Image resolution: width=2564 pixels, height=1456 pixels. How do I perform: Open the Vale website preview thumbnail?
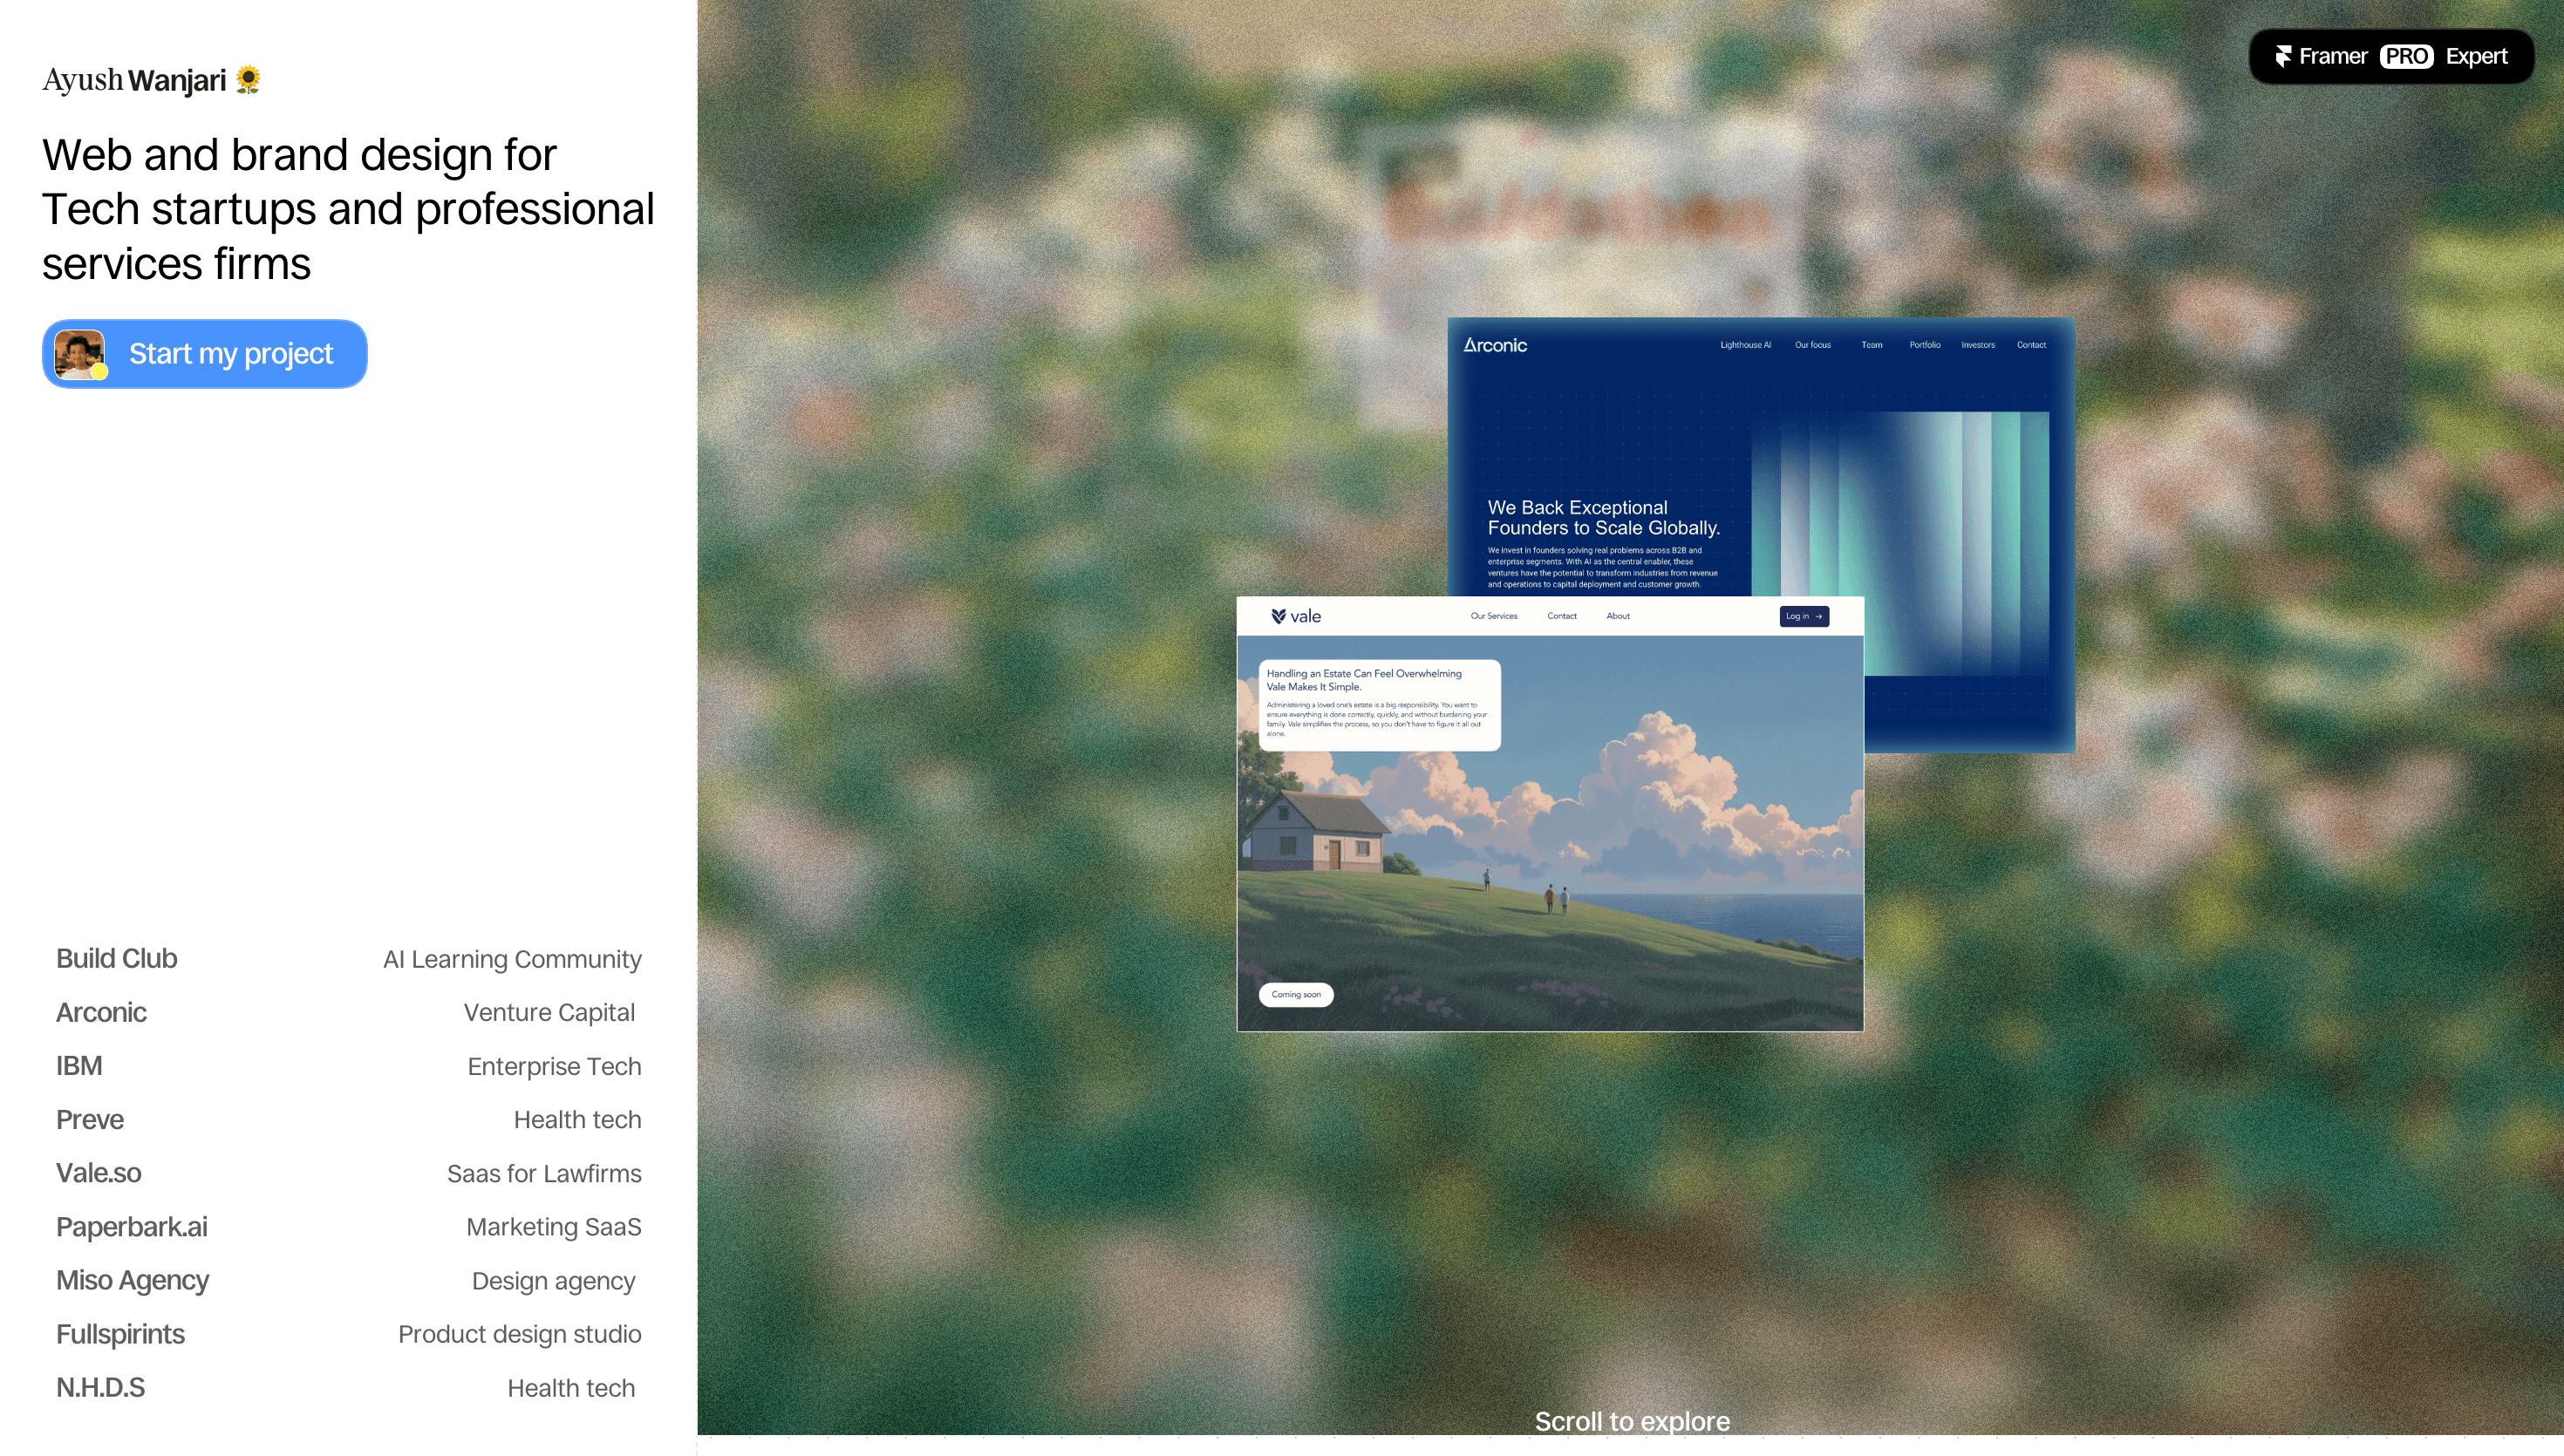coord(1550,814)
